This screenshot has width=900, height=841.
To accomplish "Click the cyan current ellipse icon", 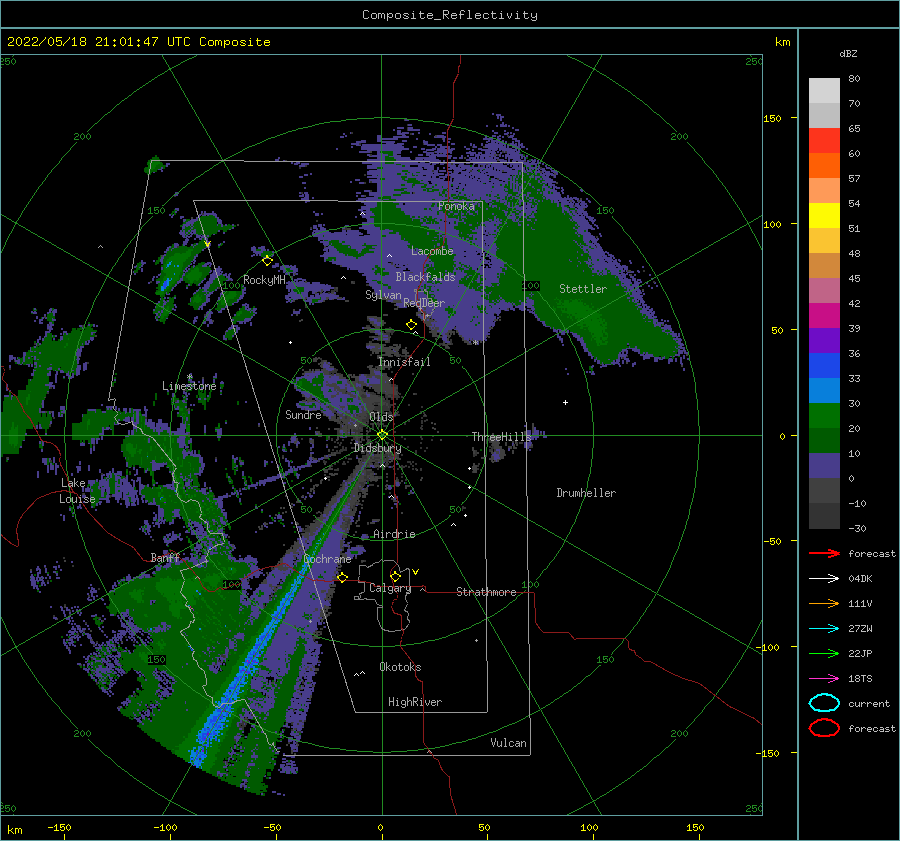I will coord(824,703).
